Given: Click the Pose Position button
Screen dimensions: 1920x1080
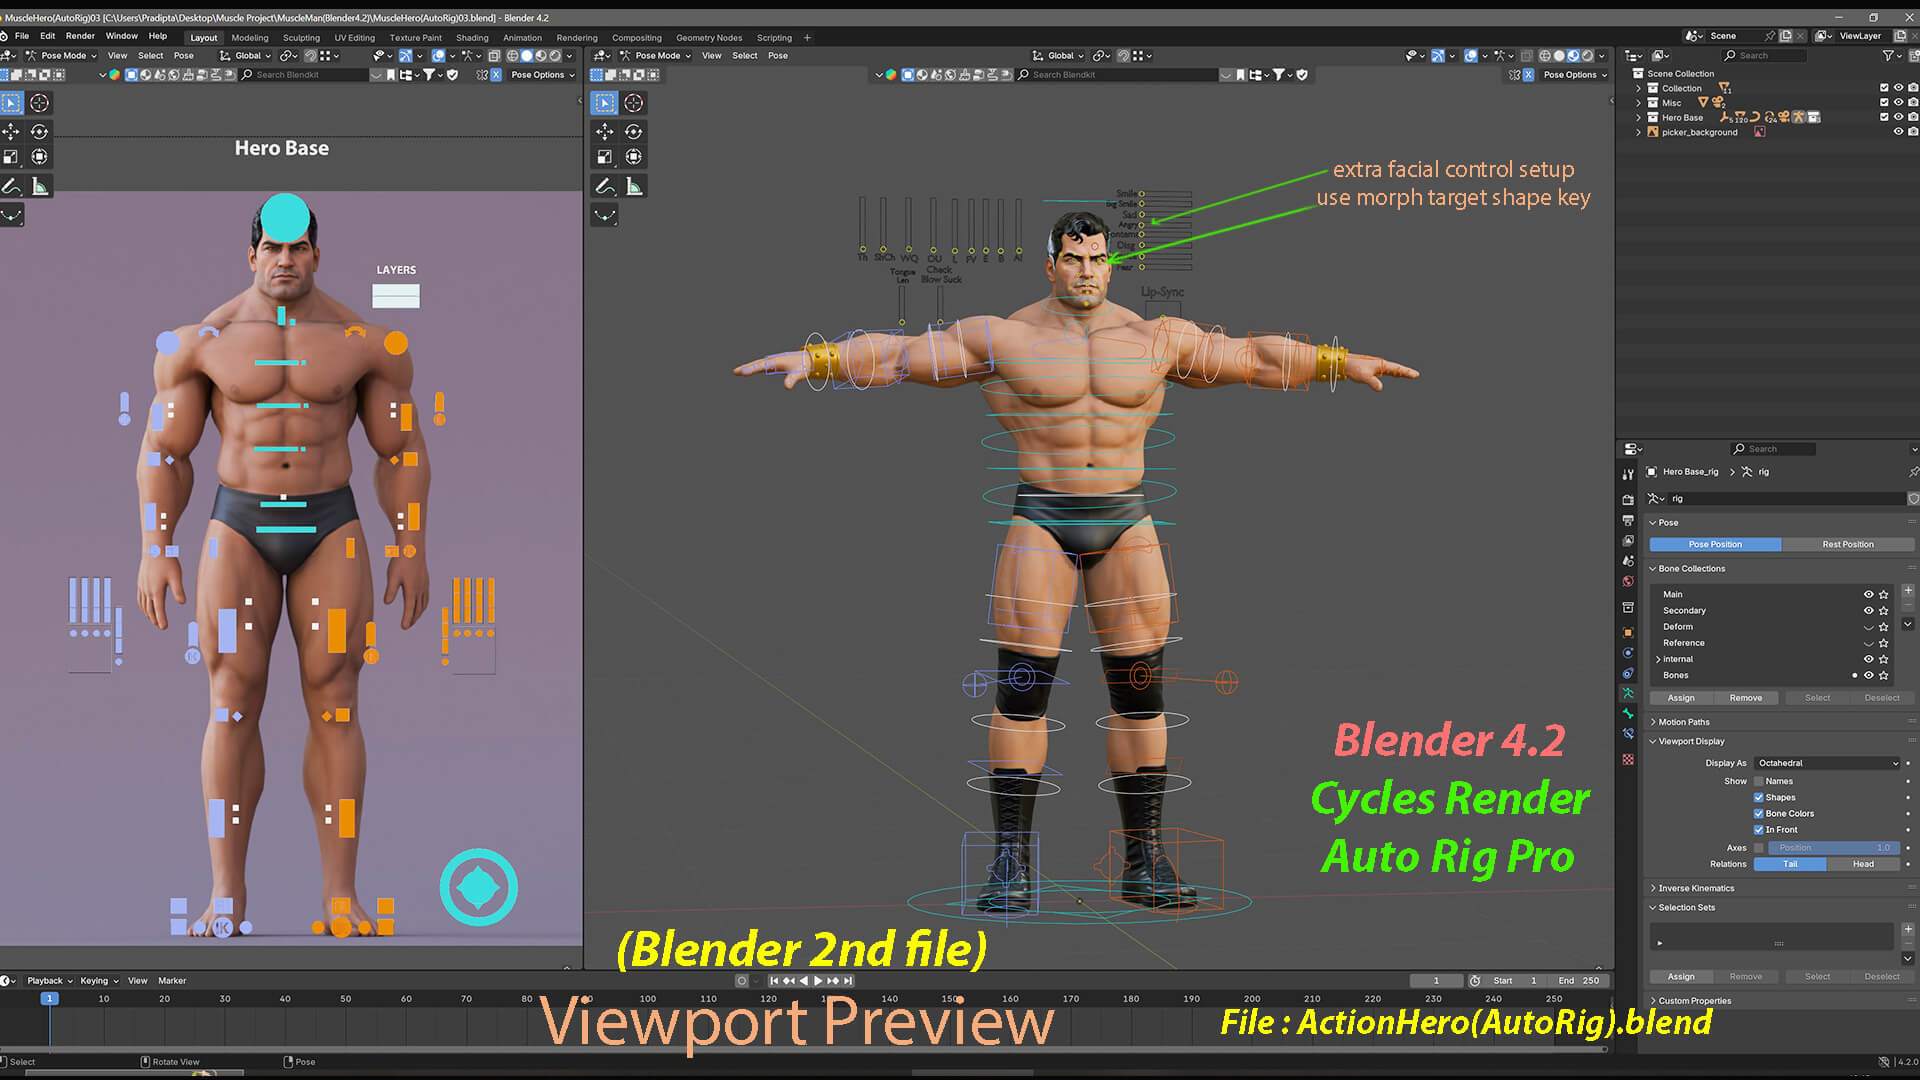Looking at the screenshot, I should (1715, 545).
